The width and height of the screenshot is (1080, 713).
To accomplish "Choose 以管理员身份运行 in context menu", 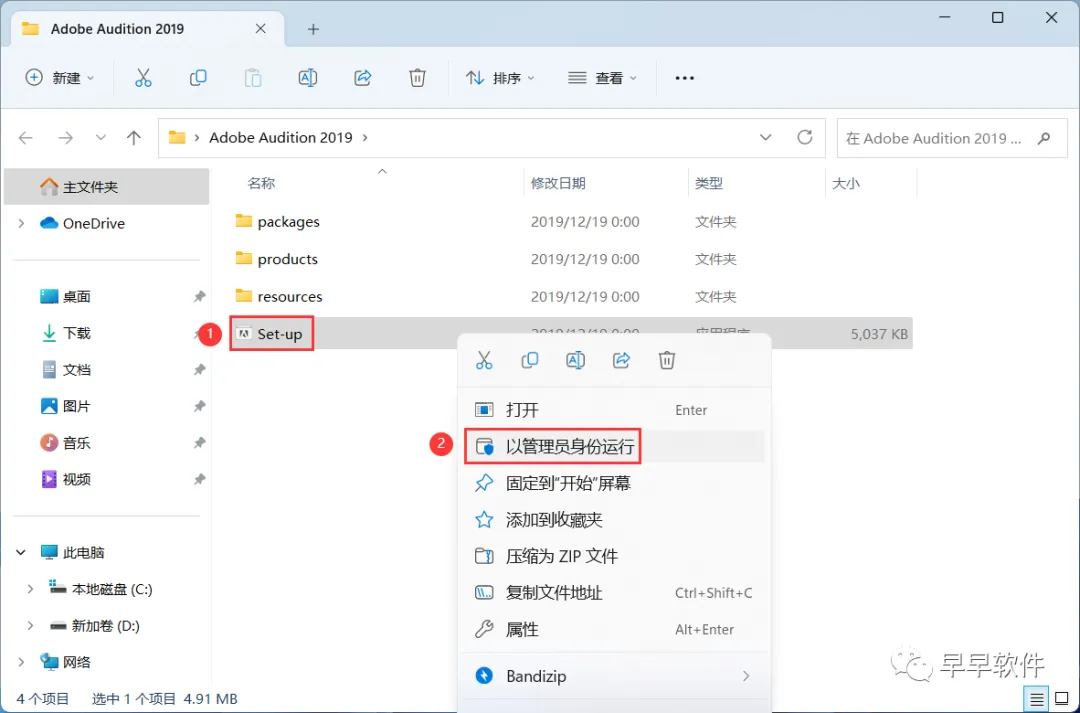I will pos(614,446).
